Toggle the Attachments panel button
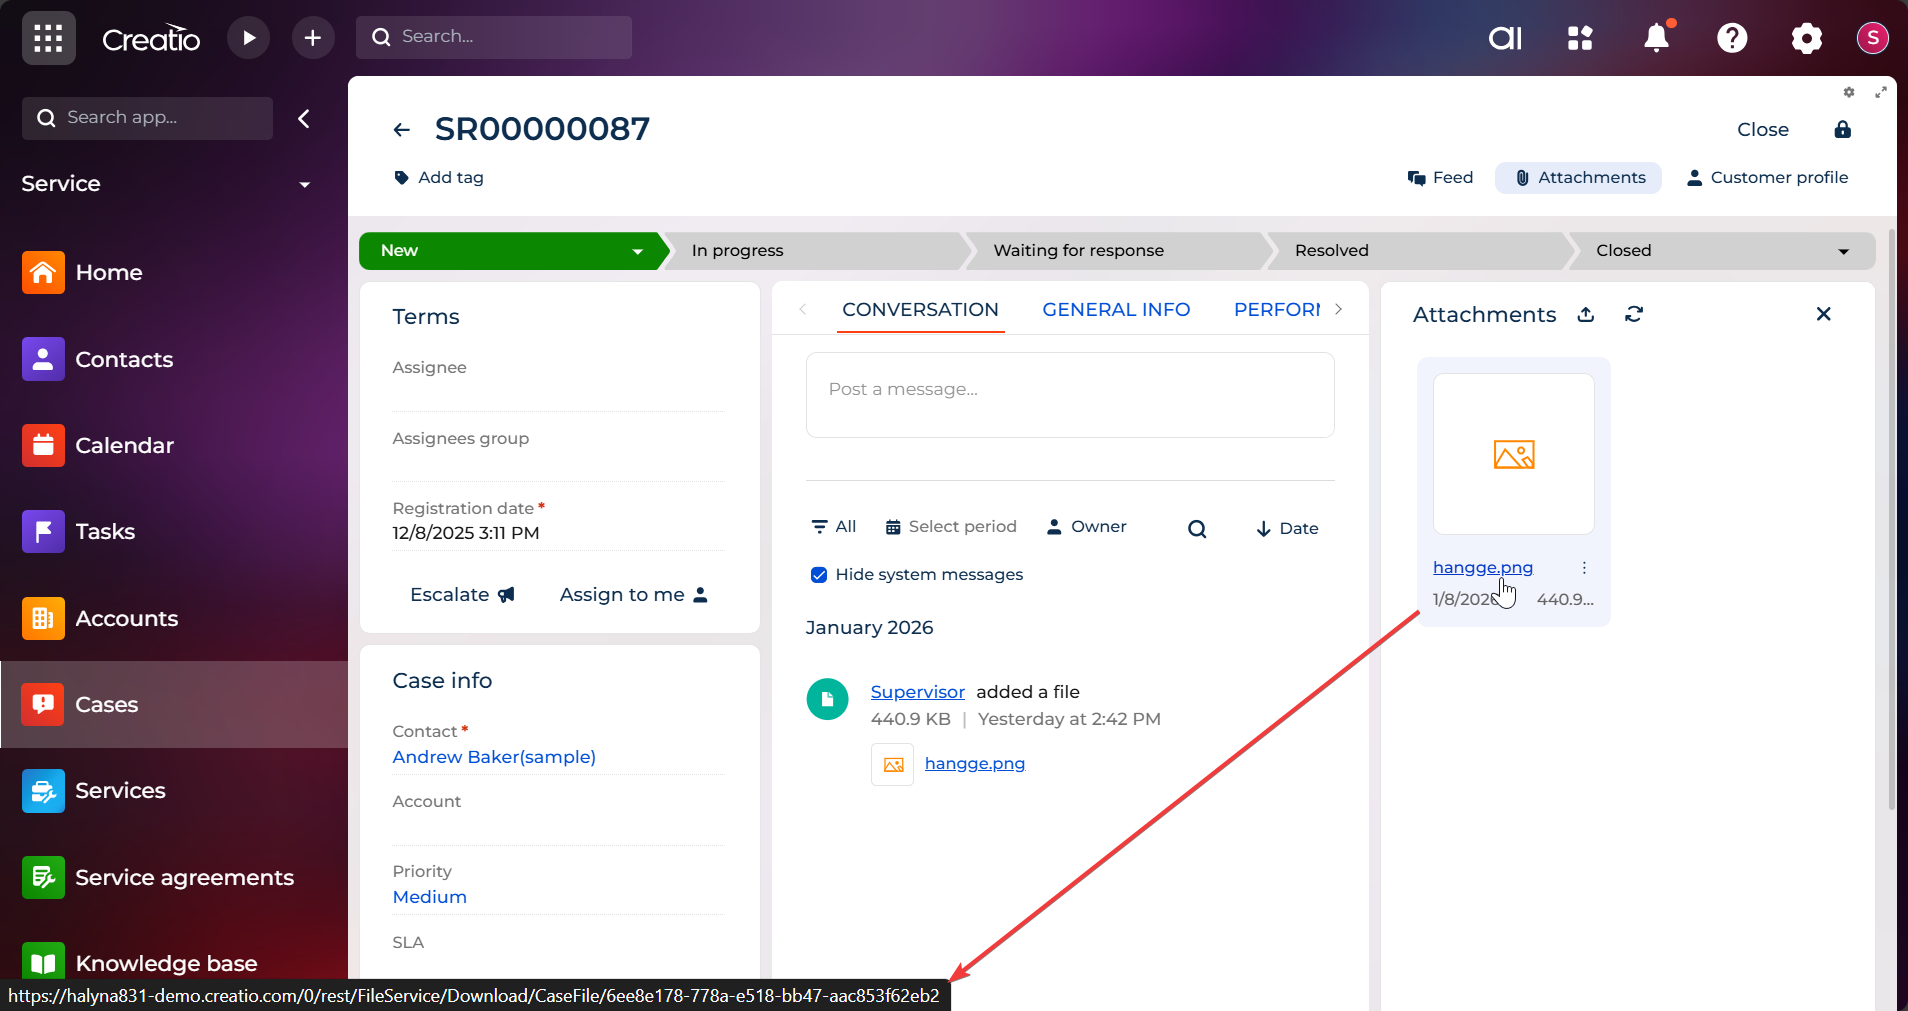Viewport: 1908px width, 1011px height. (x=1578, y=178)
